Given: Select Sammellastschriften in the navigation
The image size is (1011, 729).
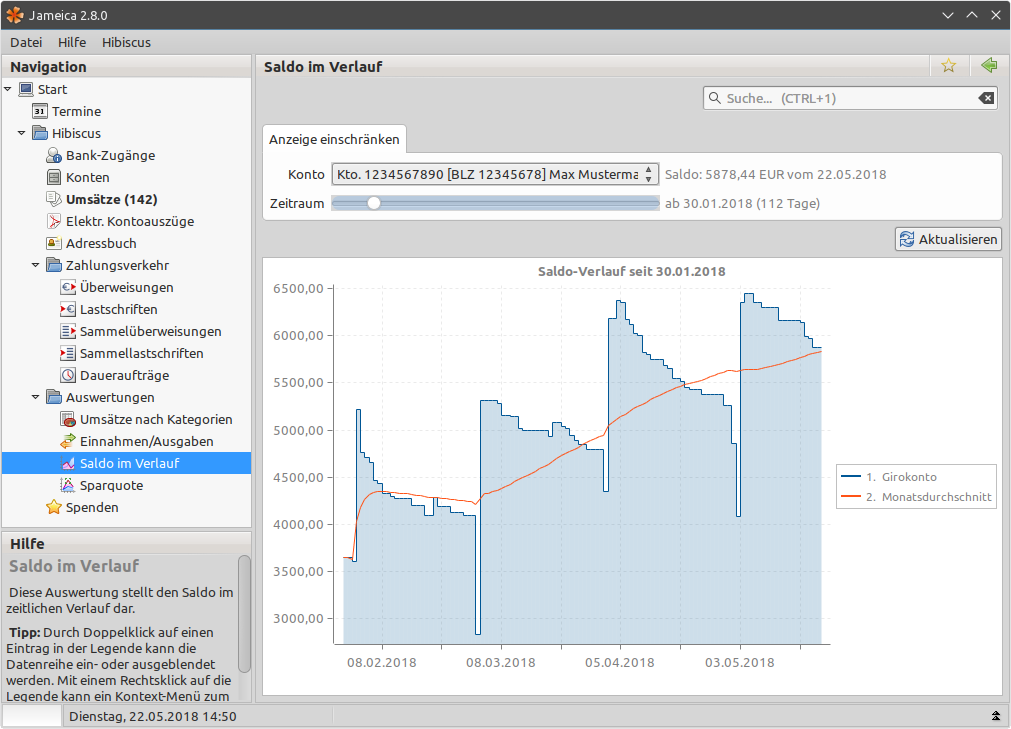Looking at the screenshot, I should point(142,353).
